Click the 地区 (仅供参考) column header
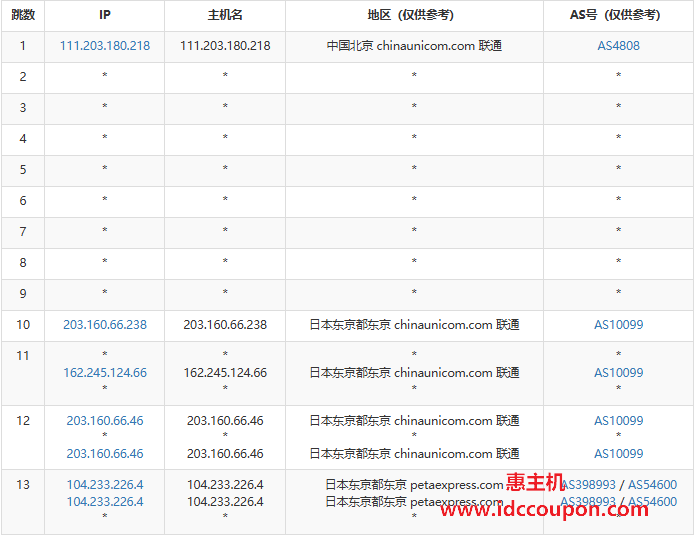This screenshot has width=694, height=536. [x=411, y=15]
